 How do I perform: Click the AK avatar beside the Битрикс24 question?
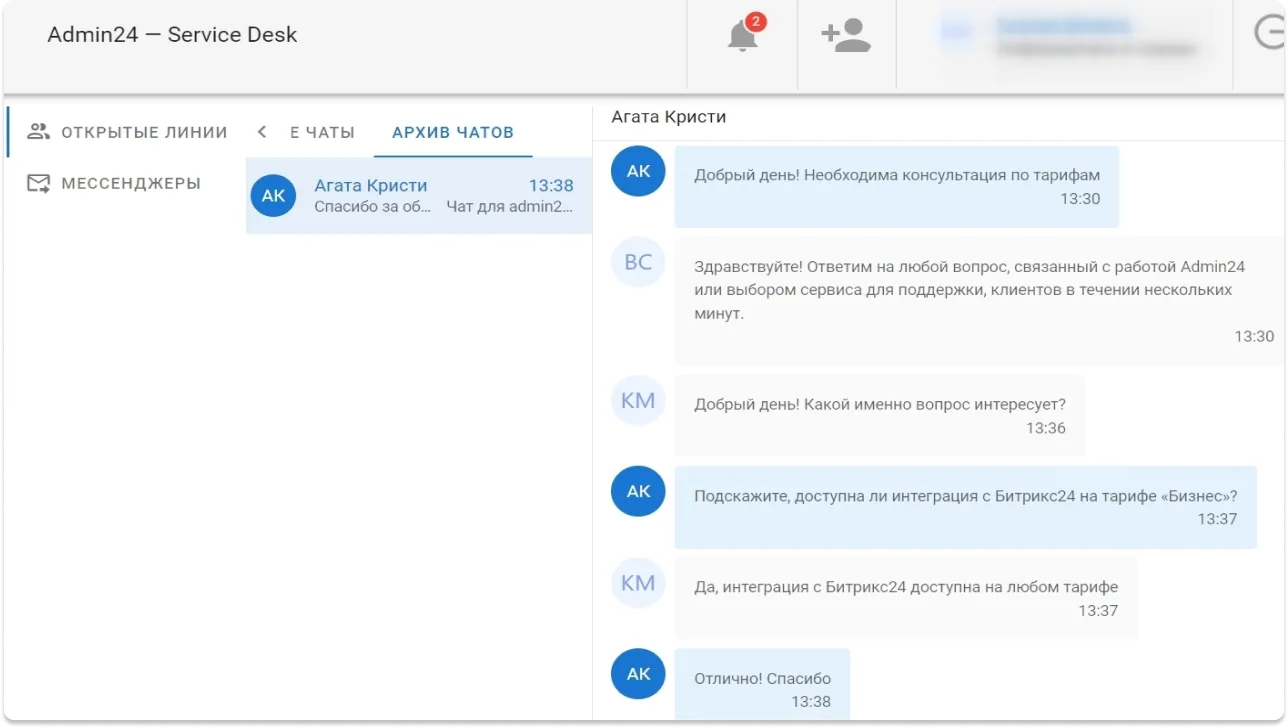pos(638,491)
